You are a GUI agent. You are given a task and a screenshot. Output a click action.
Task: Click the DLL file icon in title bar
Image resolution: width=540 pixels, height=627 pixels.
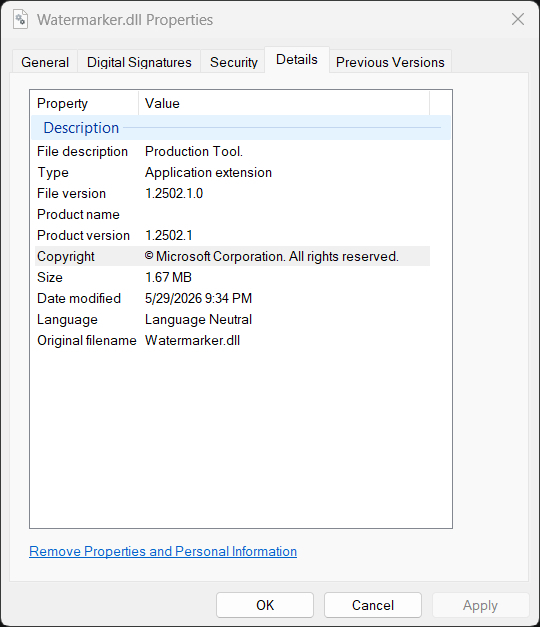20,19
